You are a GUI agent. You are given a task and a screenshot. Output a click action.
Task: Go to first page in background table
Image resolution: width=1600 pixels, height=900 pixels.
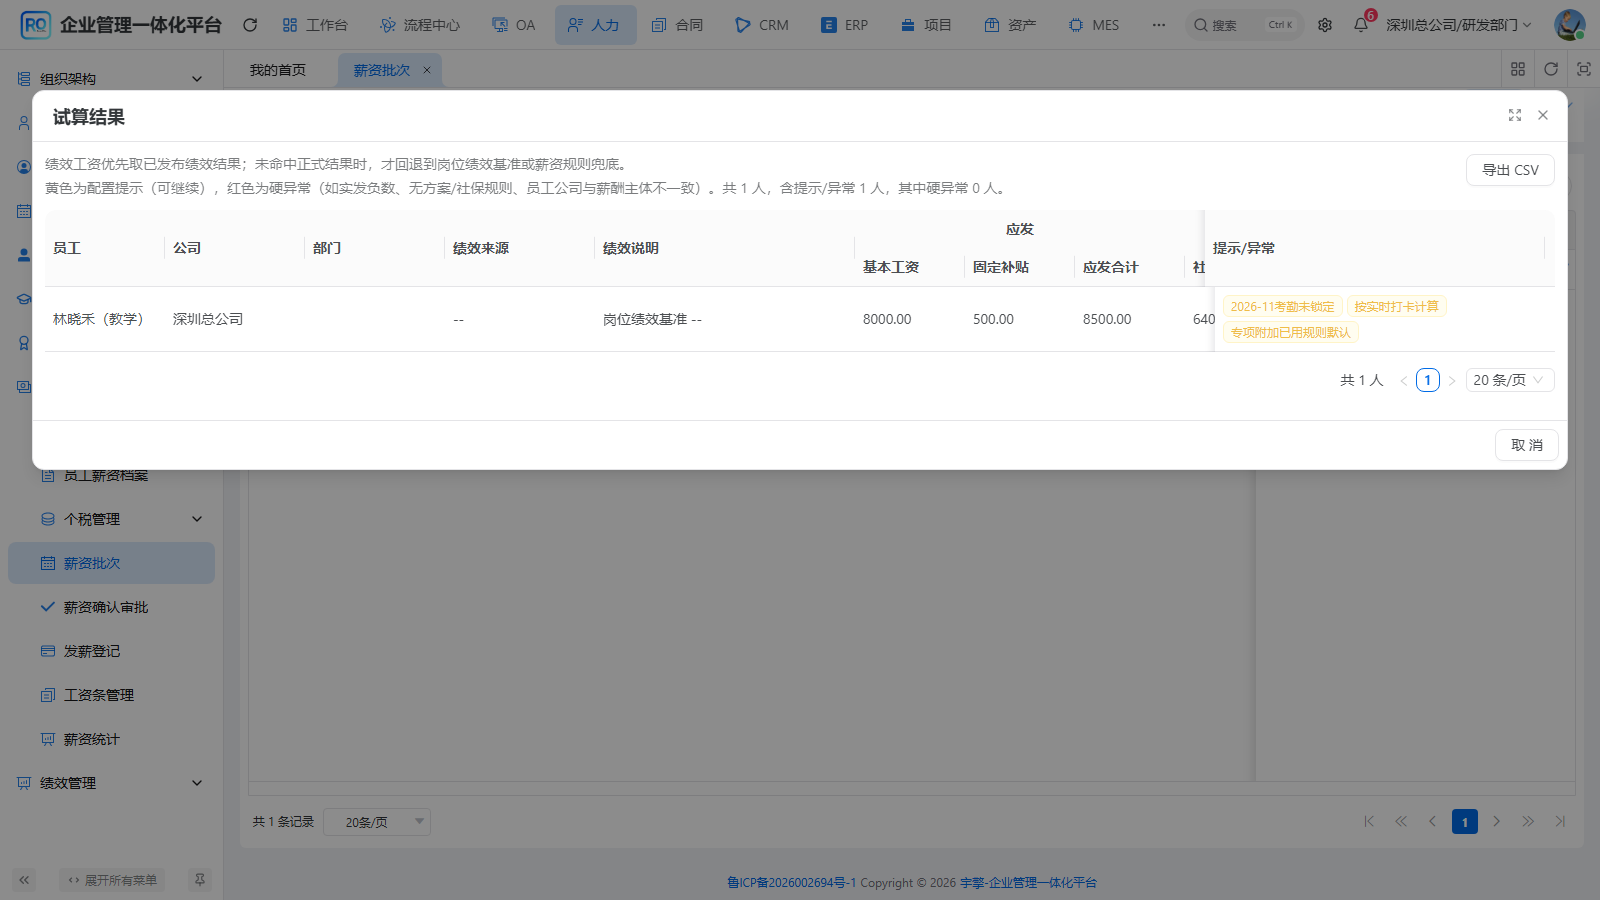tap(1369, 822)
